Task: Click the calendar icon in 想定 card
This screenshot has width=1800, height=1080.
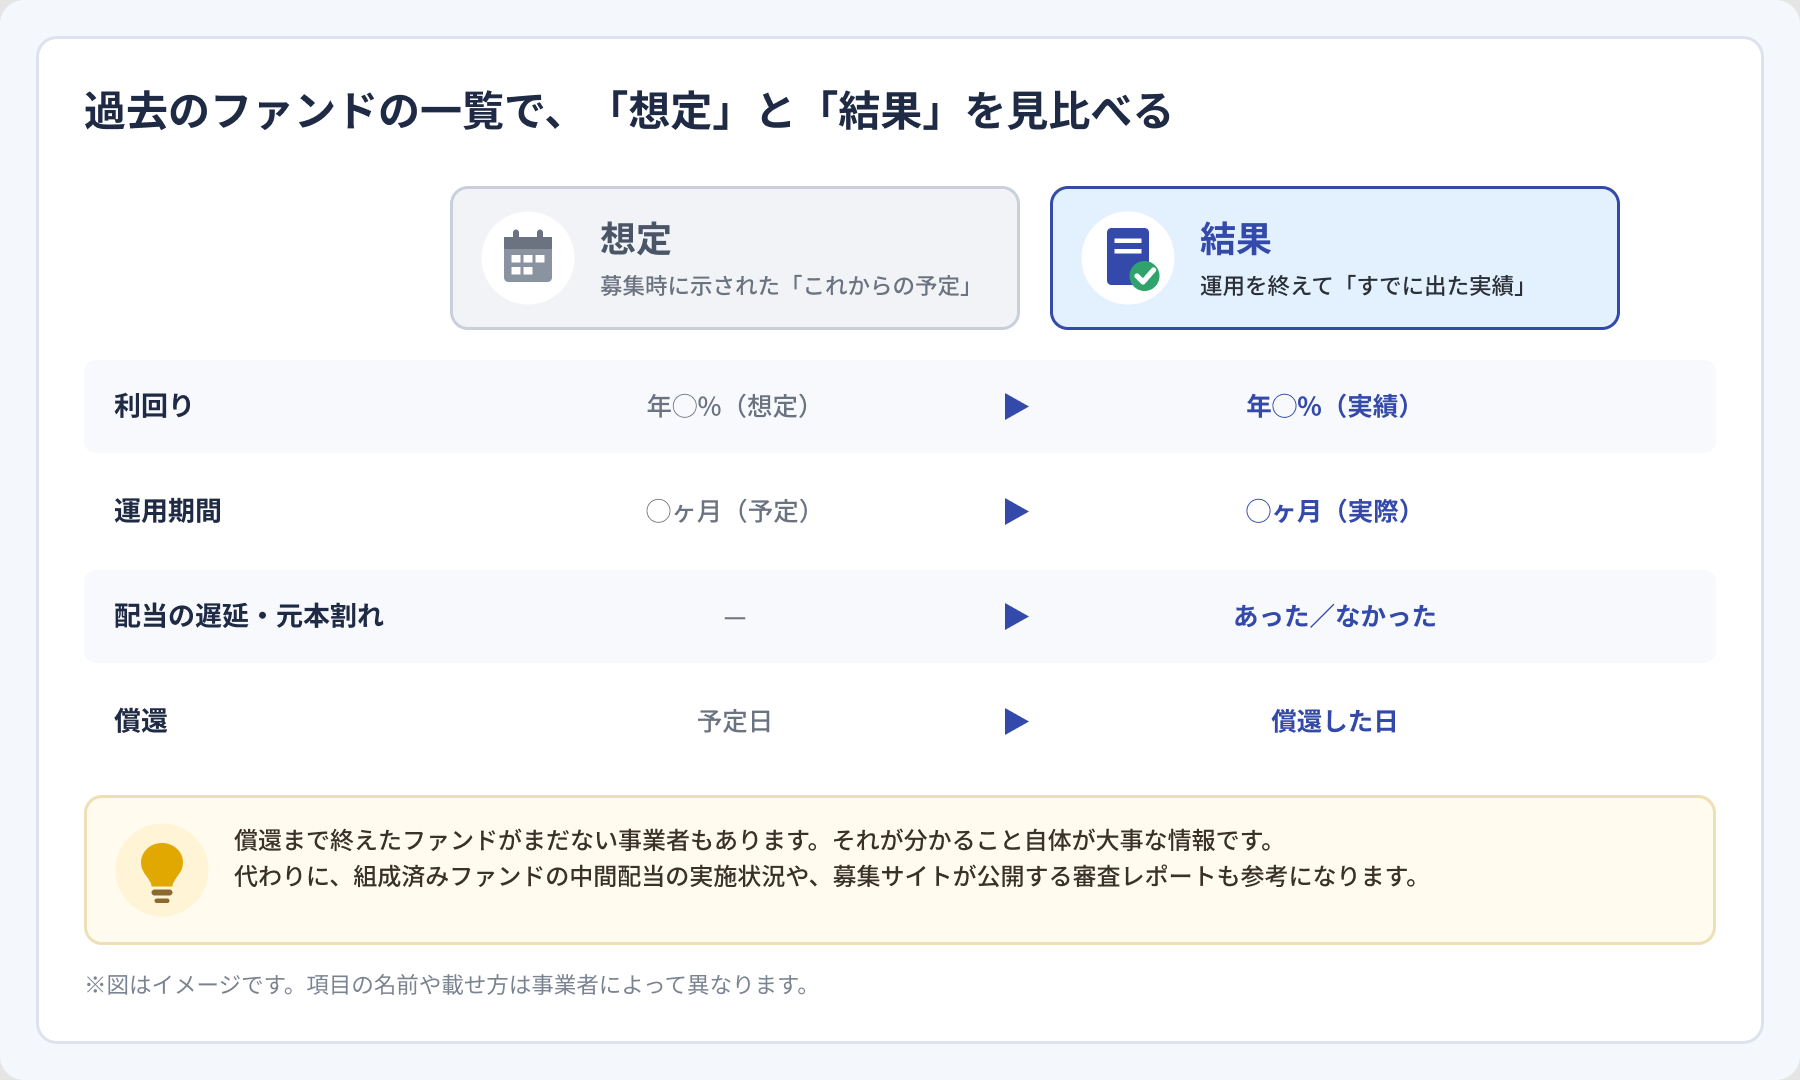Action: click(x=528, y=257)
